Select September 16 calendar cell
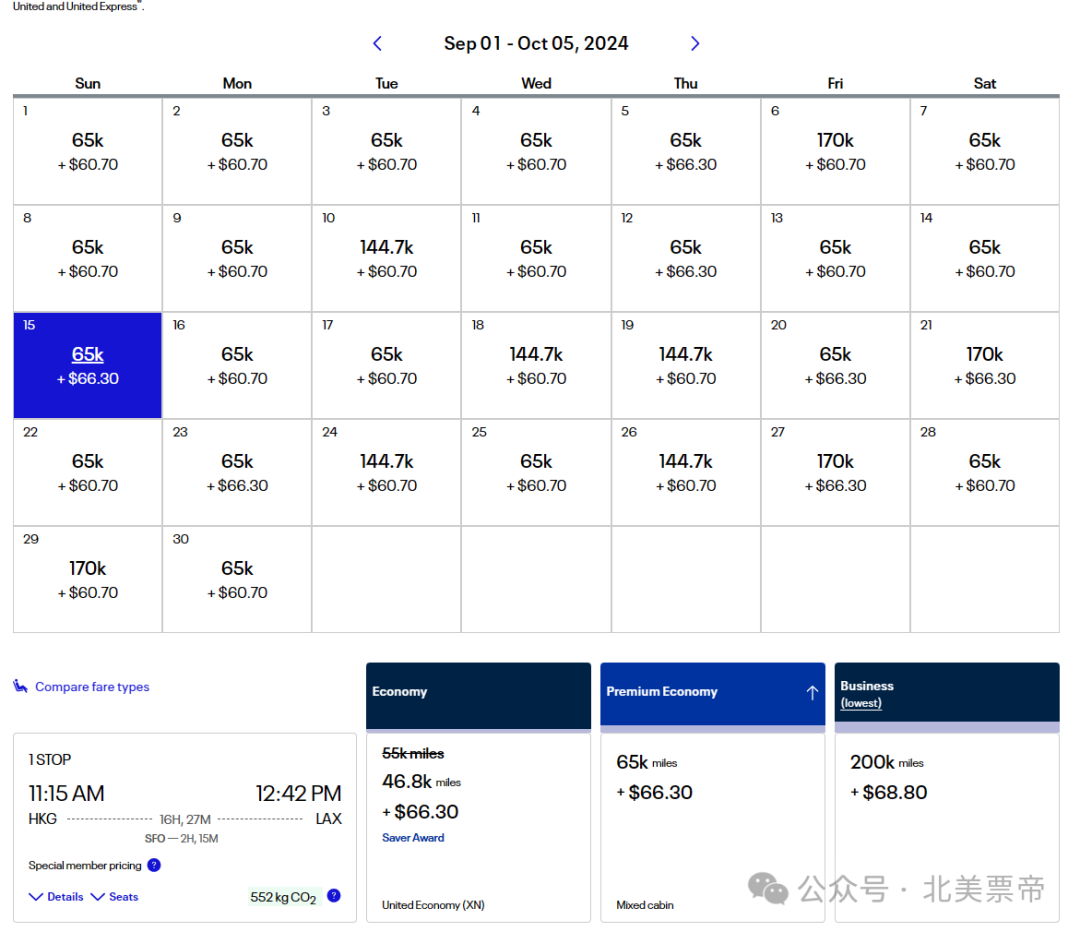Screen dimensions: 1080x932 pyautogui.click(x=237, y=365)
